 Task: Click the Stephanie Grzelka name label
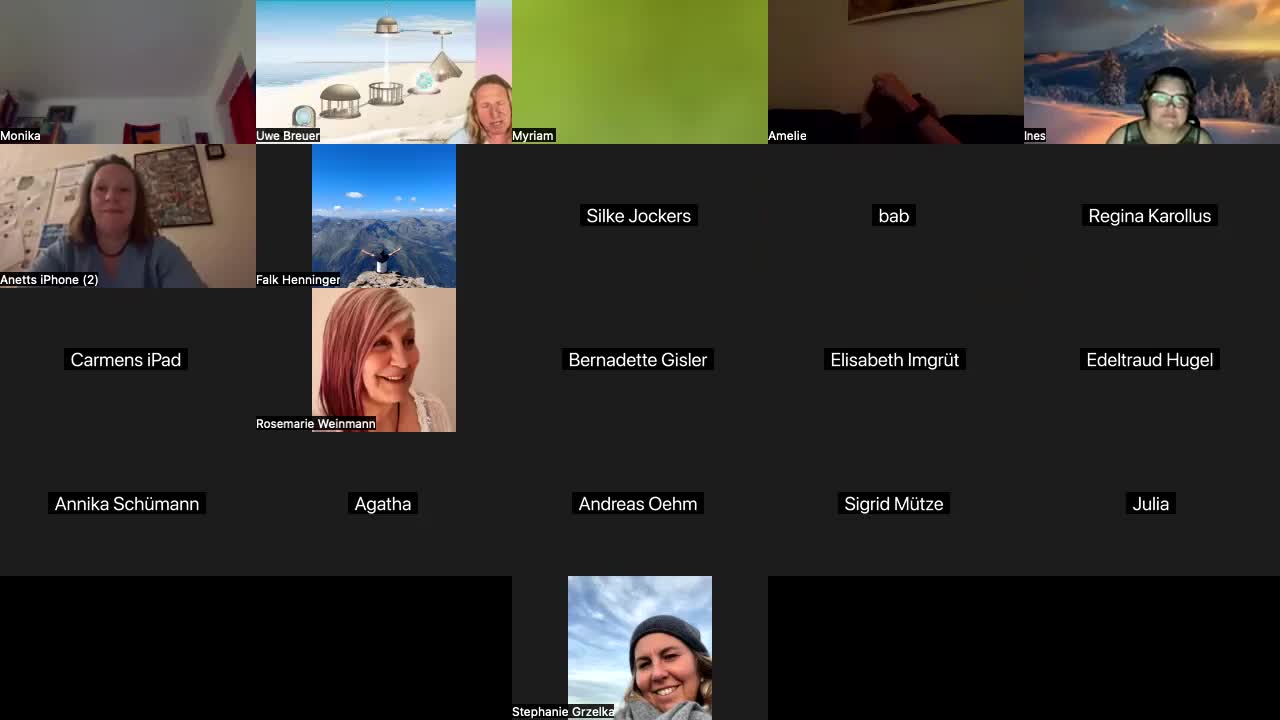click(x=563, y=712)
